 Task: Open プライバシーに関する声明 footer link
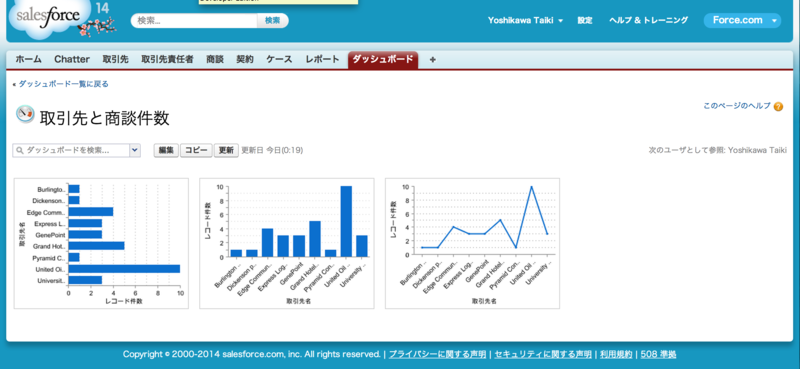click(437, 354)
